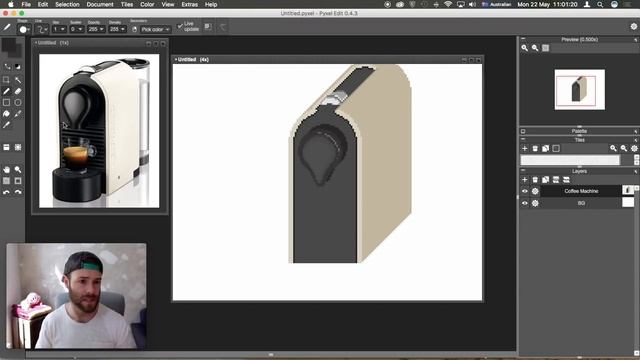This screenshot has height=360, width=640.
Task: Open the Tiles menu
Action: (x=127, y=4)
